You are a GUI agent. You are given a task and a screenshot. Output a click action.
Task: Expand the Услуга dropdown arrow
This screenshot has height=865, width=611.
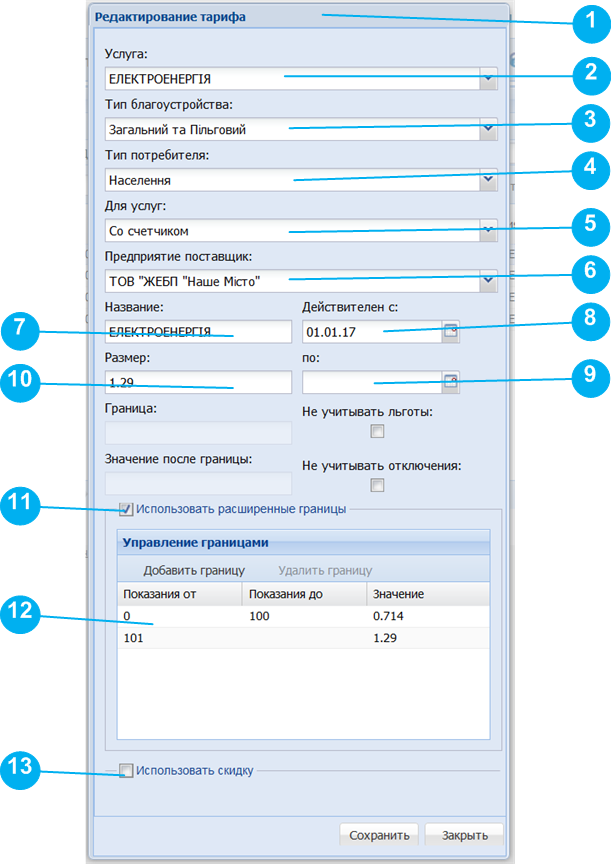point(488,79)
